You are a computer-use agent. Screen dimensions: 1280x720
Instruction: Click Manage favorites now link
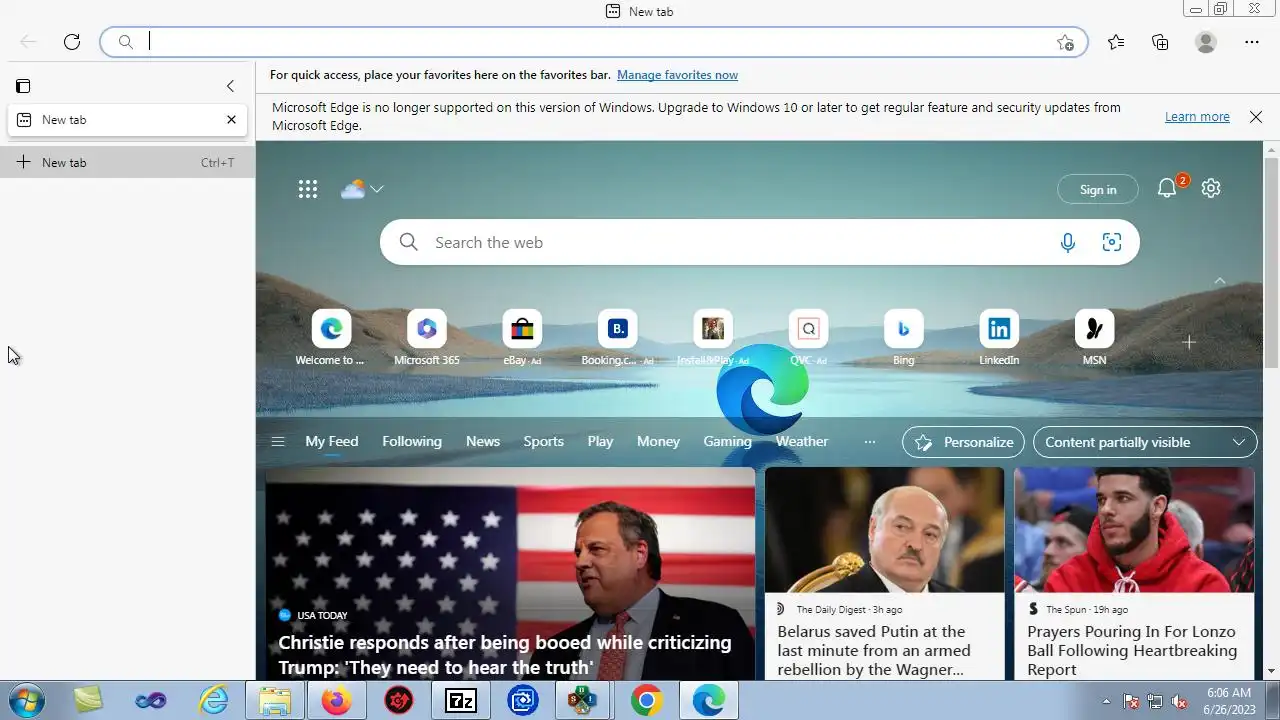(677, 75)
